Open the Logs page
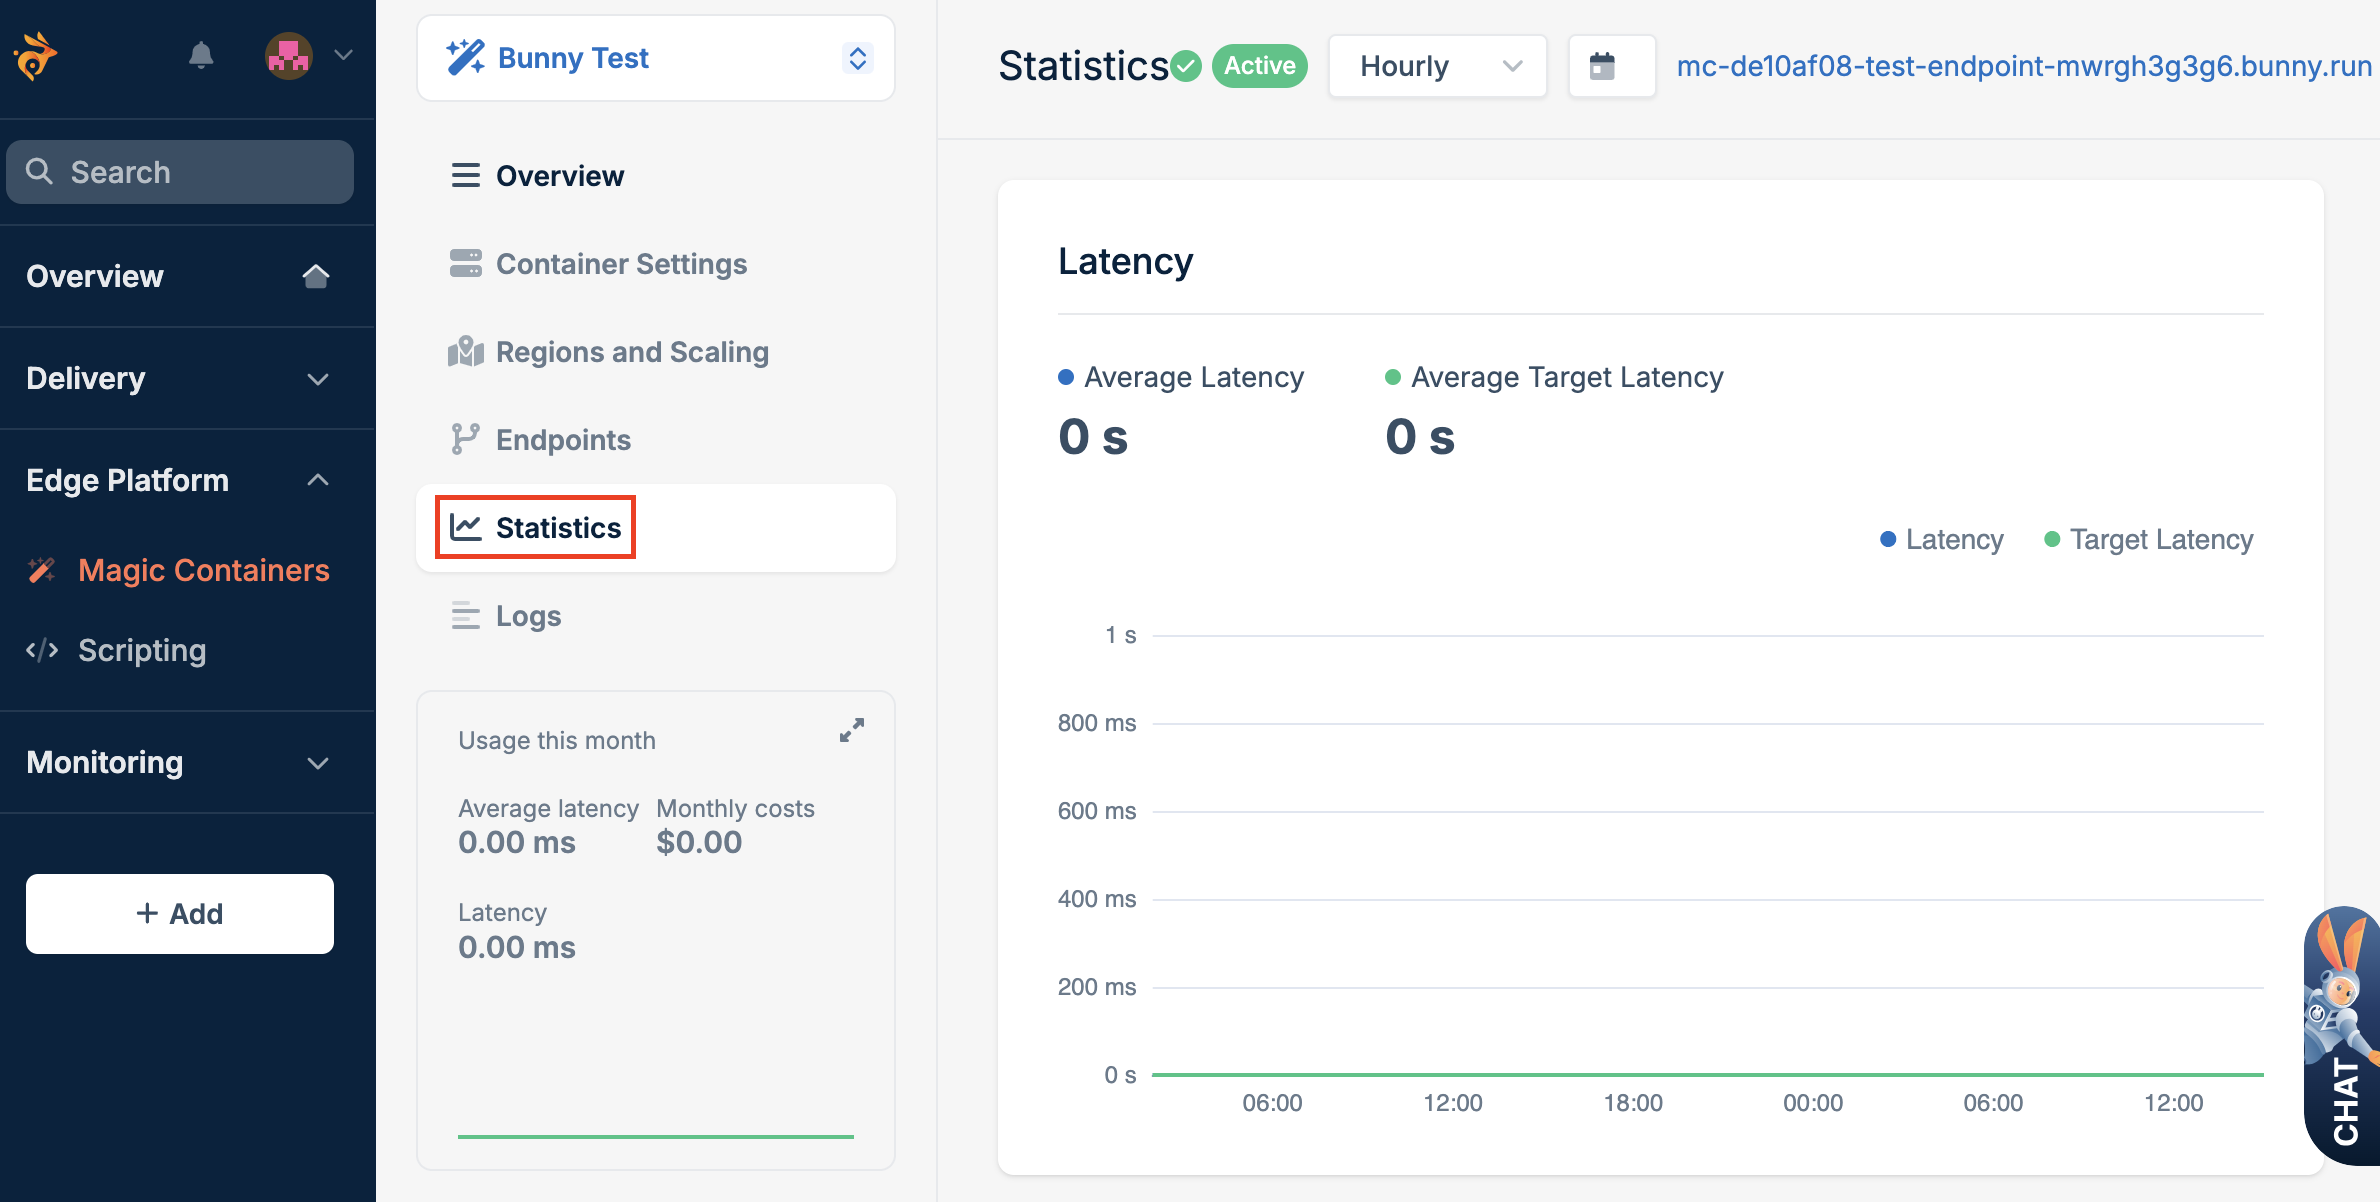Screen dimensions: 2380x1202 528,616
